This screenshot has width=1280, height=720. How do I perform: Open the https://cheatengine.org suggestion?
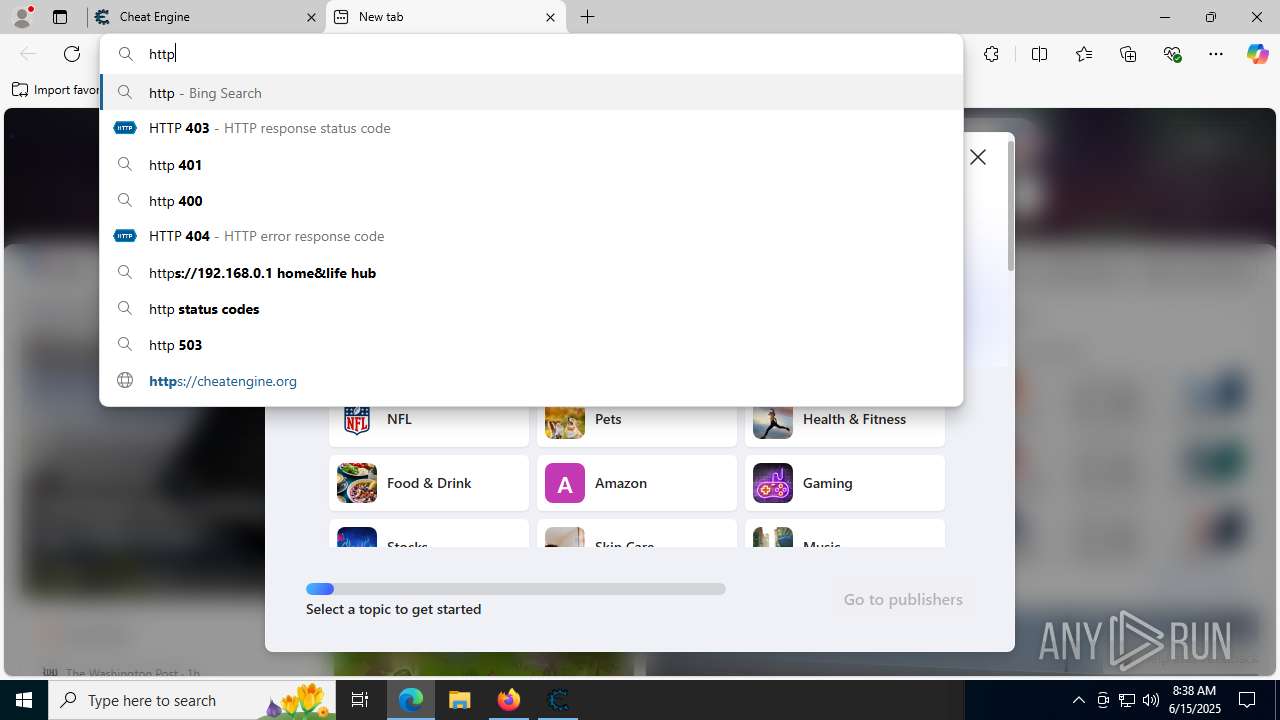[531, 381]
